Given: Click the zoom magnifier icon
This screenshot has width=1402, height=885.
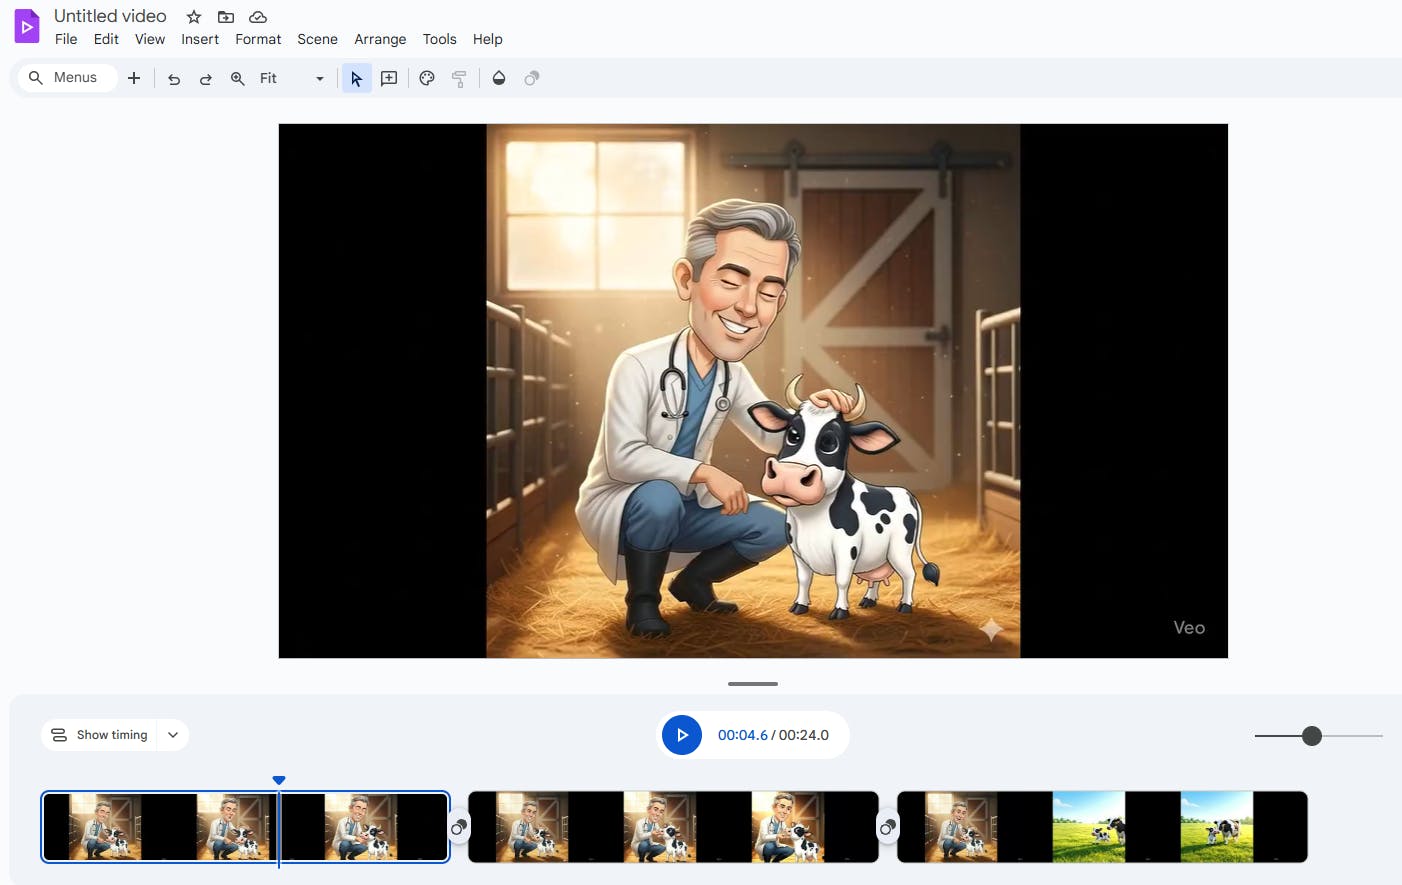Looking at the screenshot, I should [238, 79].
